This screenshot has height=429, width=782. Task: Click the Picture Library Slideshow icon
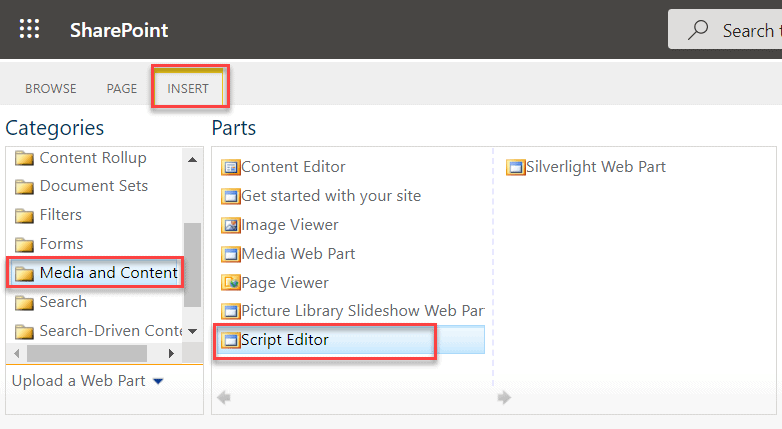(230, 311)
